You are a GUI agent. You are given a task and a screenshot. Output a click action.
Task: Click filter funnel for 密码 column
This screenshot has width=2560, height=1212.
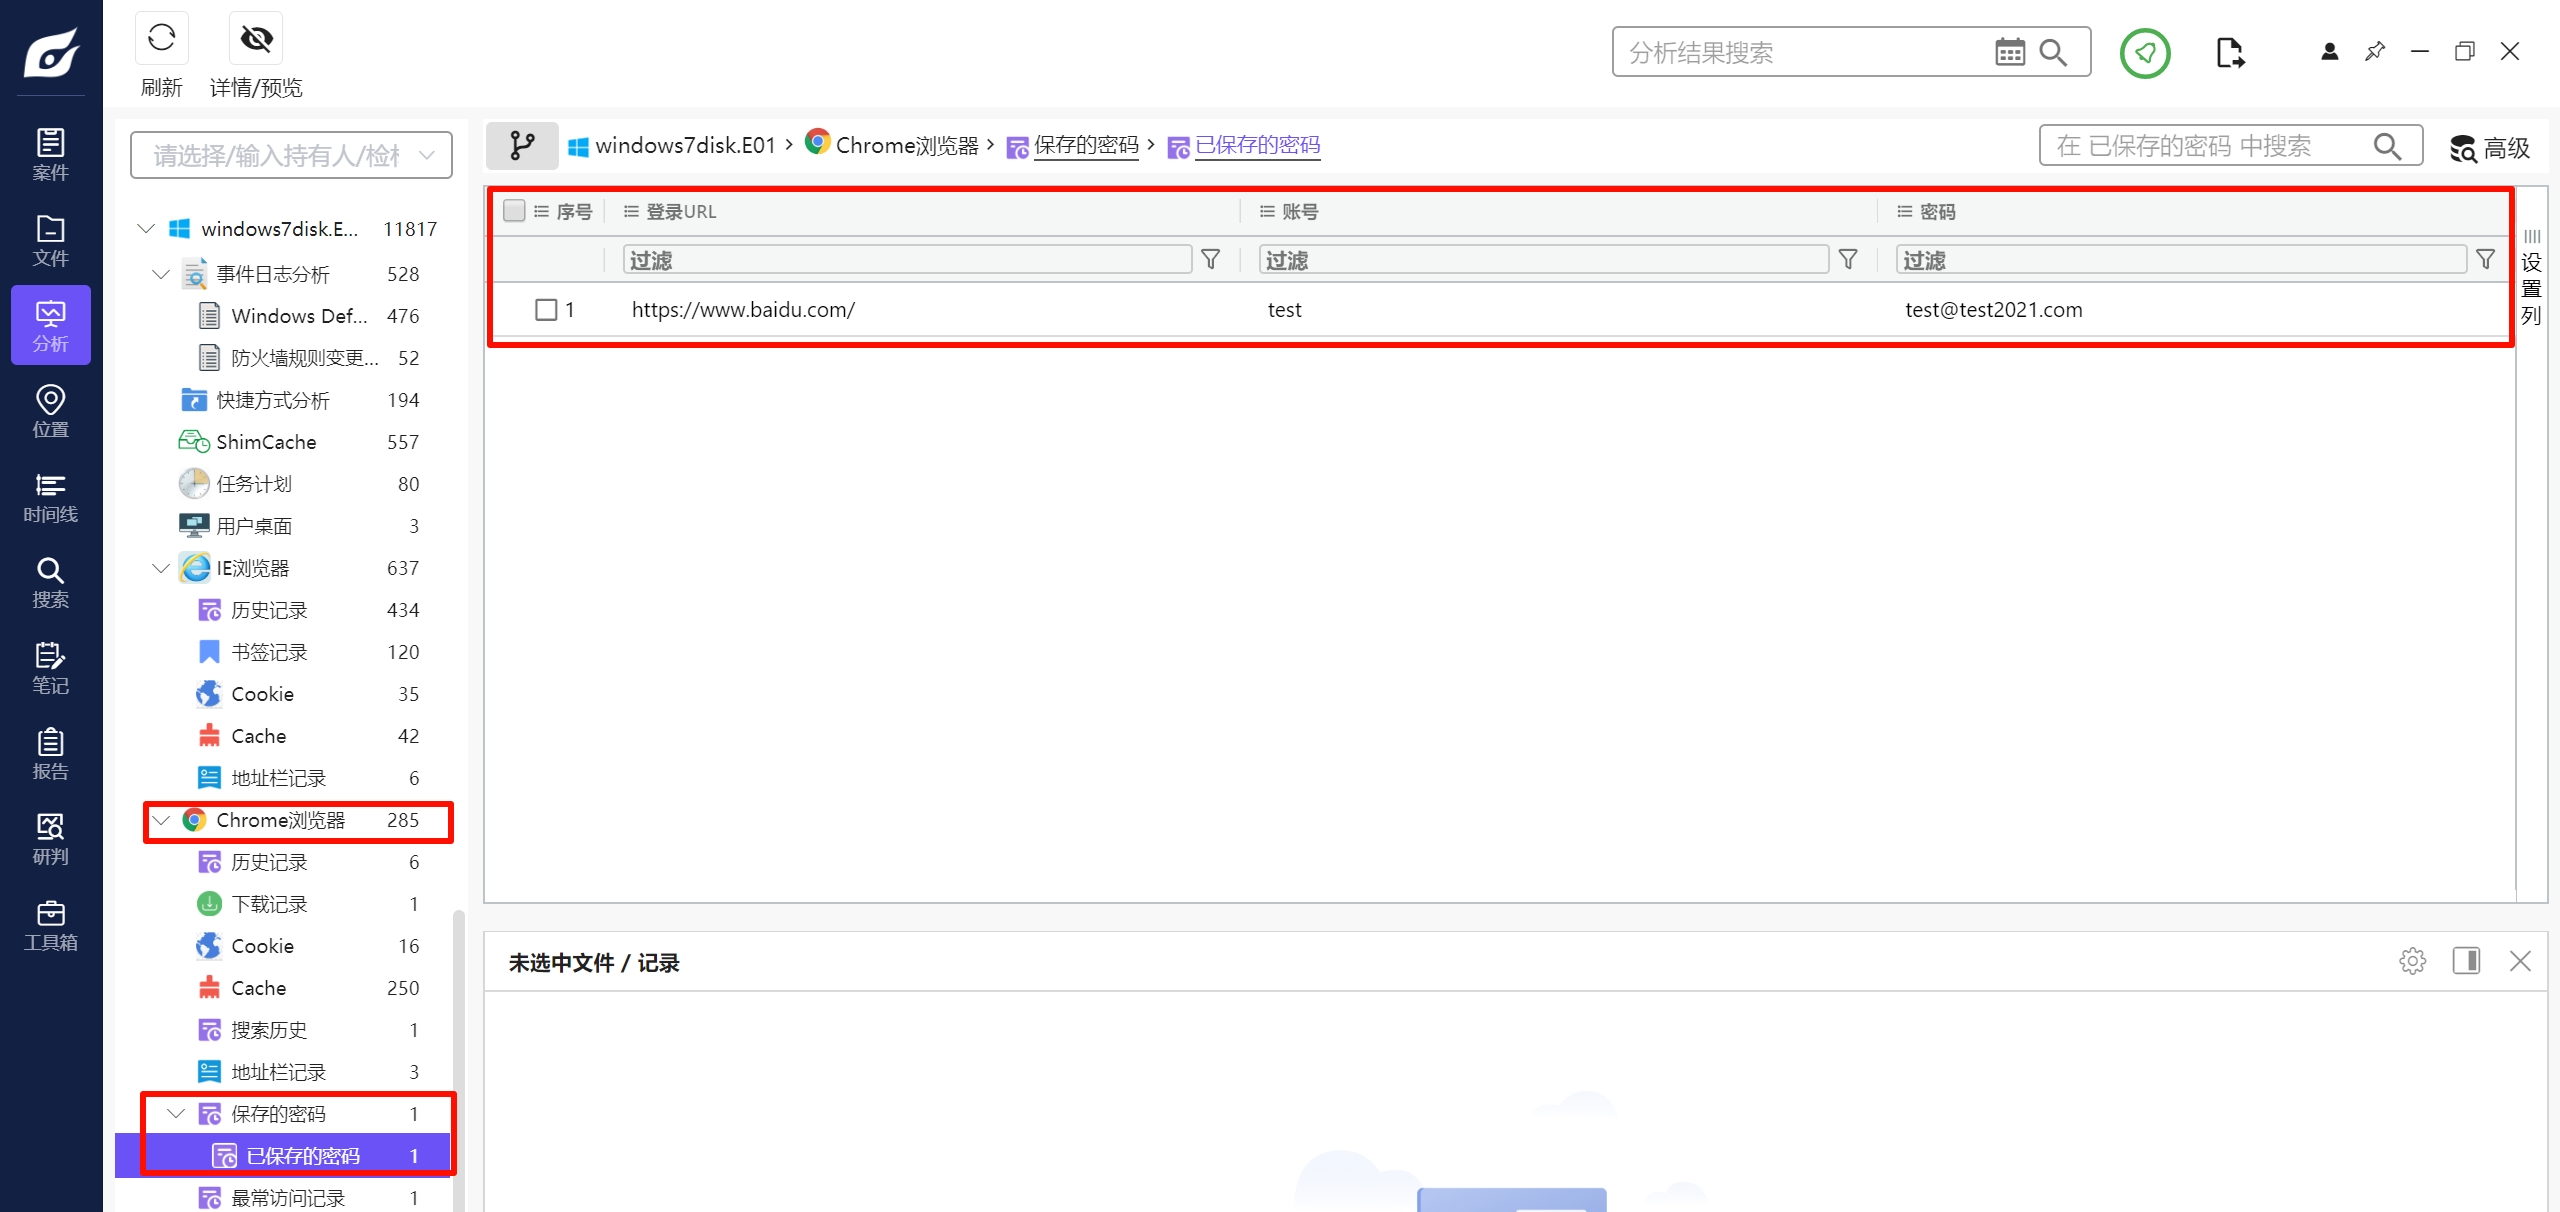coord(2485,260)
